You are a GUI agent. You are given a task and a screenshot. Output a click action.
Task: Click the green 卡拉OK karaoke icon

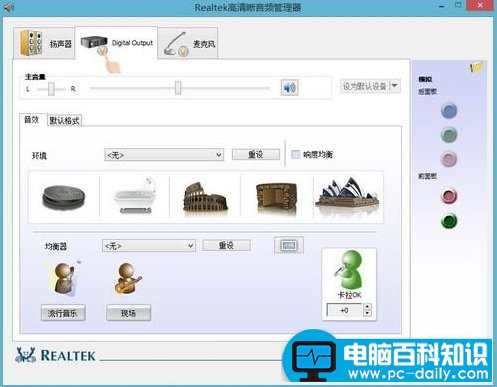pos(349,270)
